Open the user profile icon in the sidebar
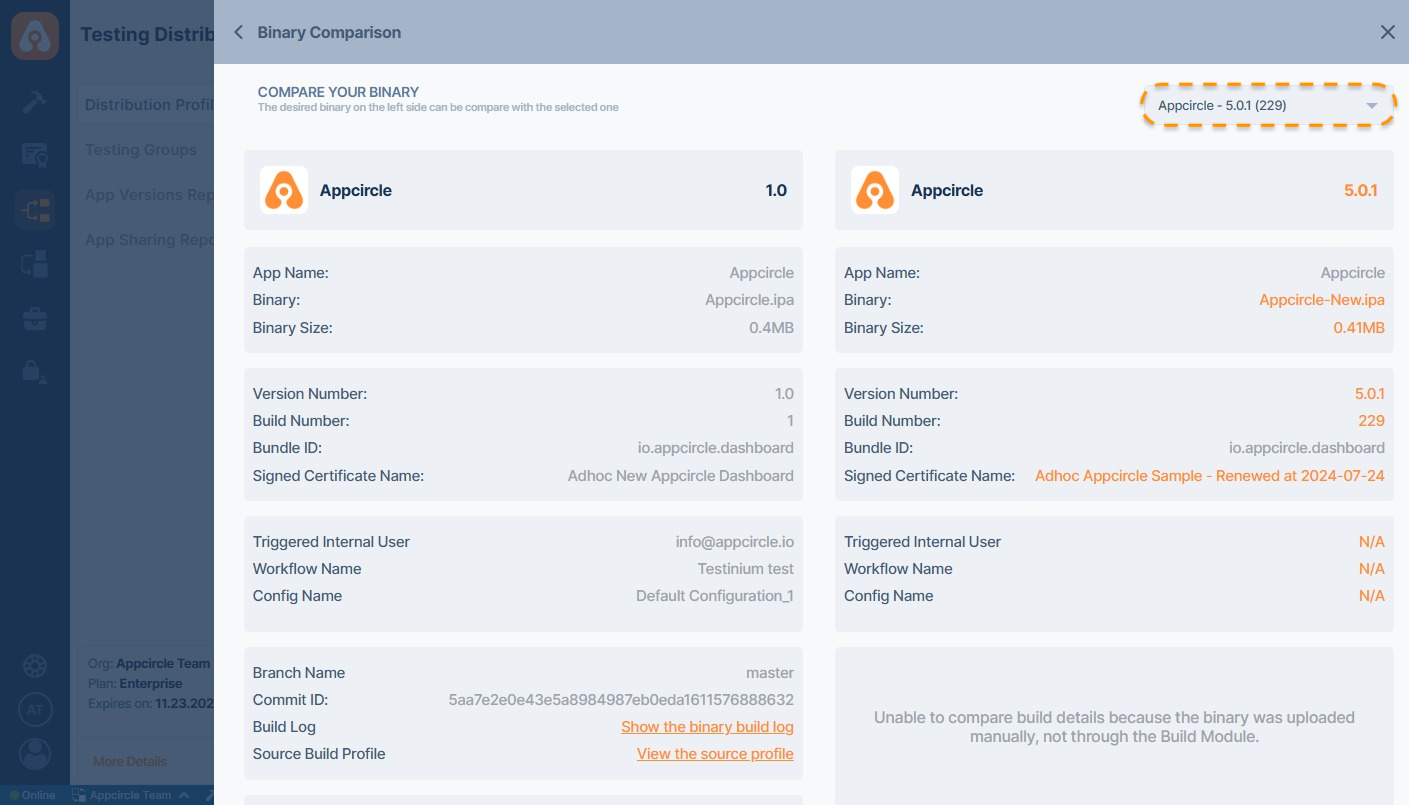This screenshot has height=805, width=1409. tap(35, 754)
